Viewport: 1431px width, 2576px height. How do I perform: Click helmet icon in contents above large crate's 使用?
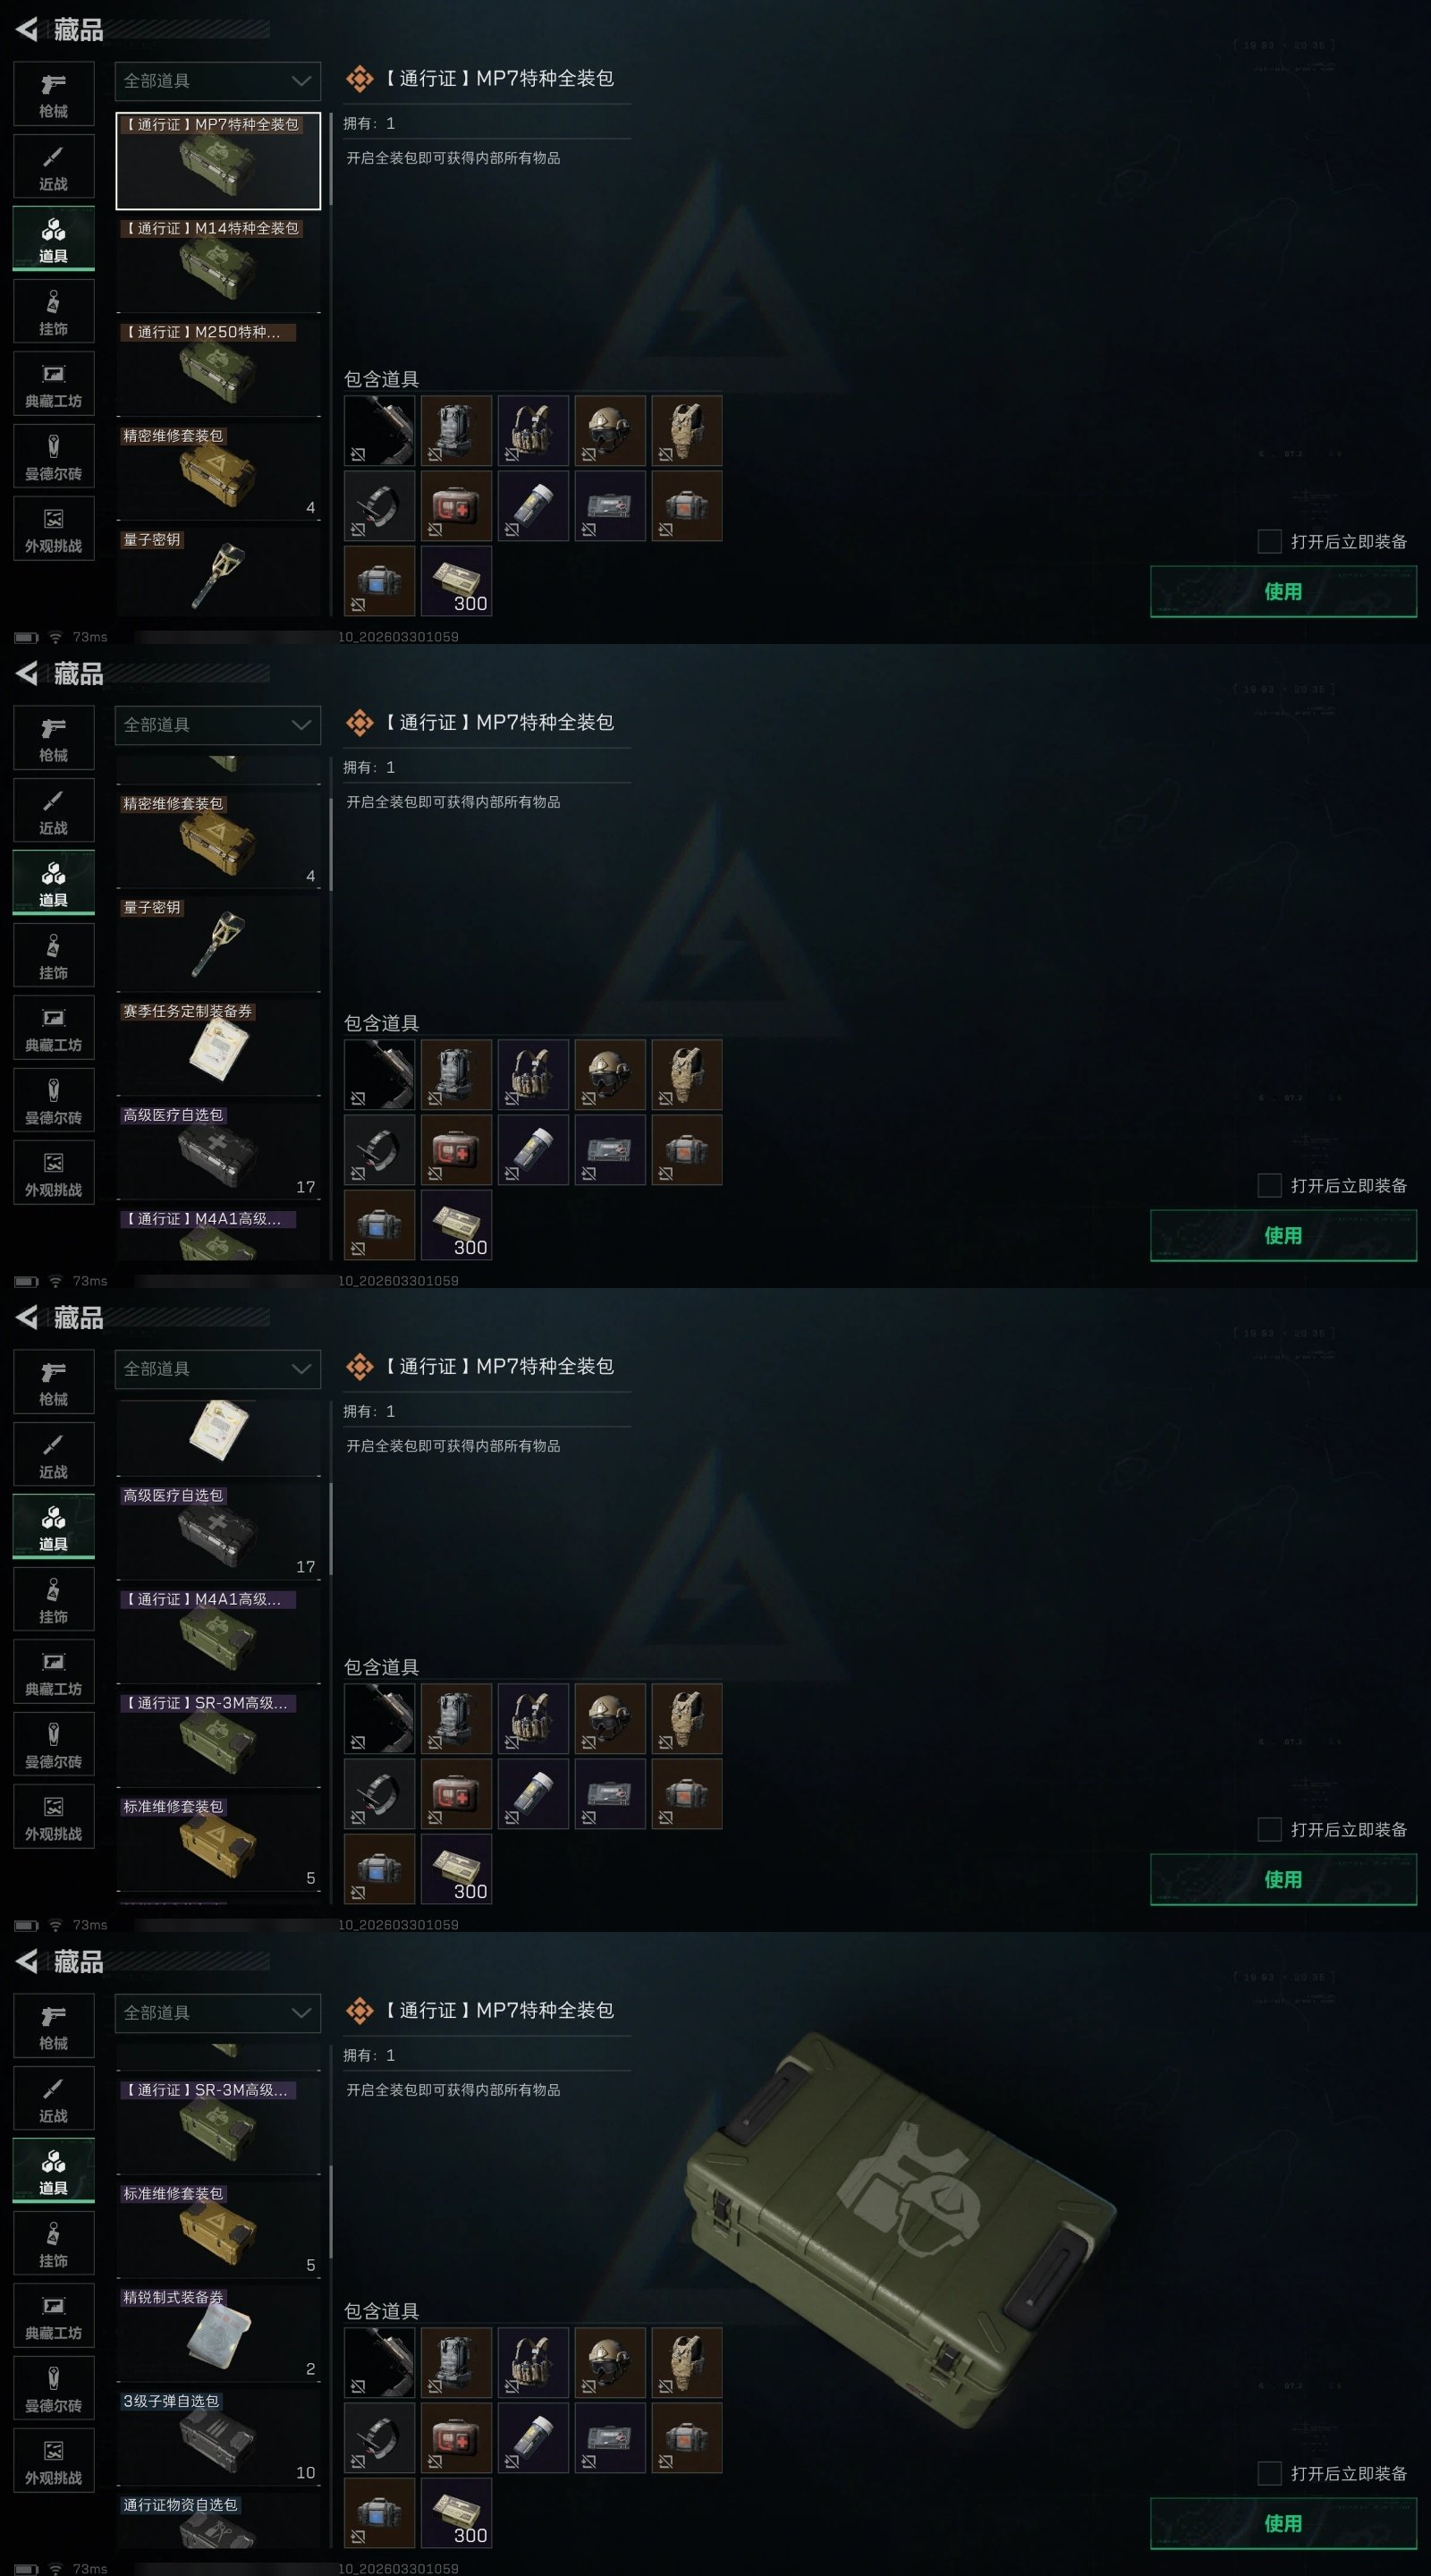(x=610, y=2362)
